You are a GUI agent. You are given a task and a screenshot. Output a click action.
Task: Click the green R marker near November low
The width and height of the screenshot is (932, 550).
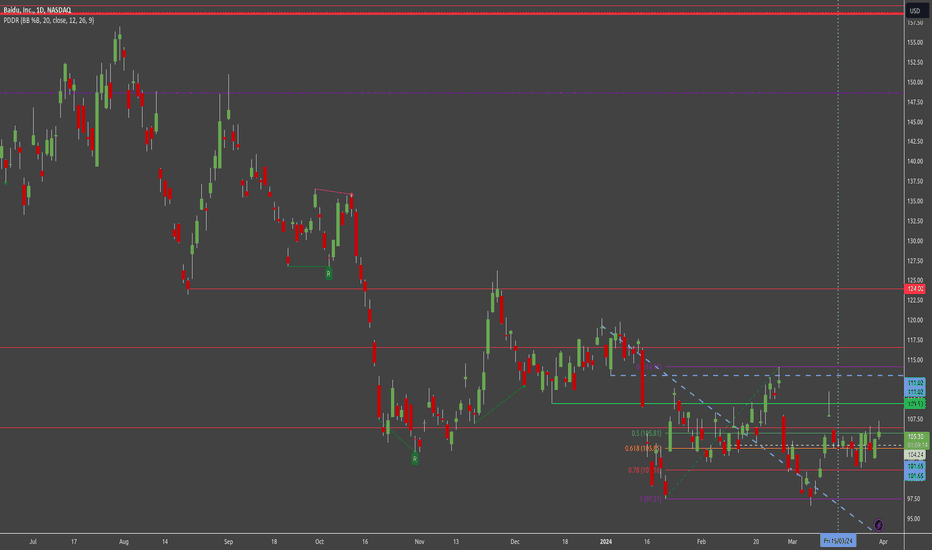(x=415, y=458)
